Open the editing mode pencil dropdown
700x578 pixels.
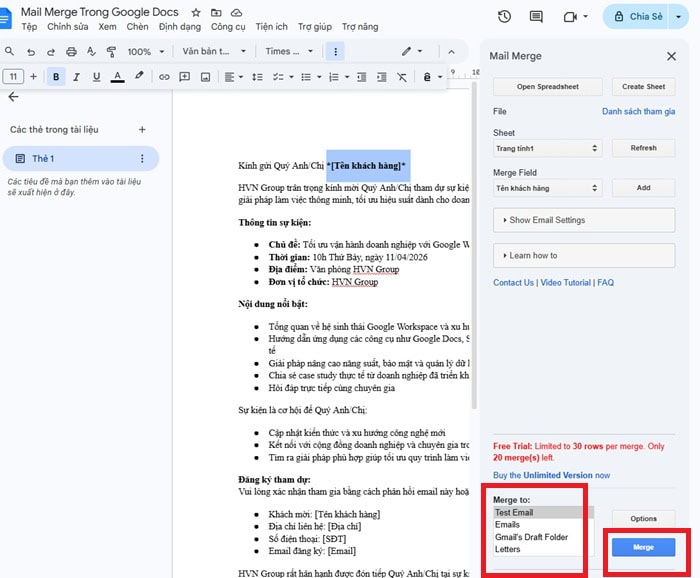(412, 51)
